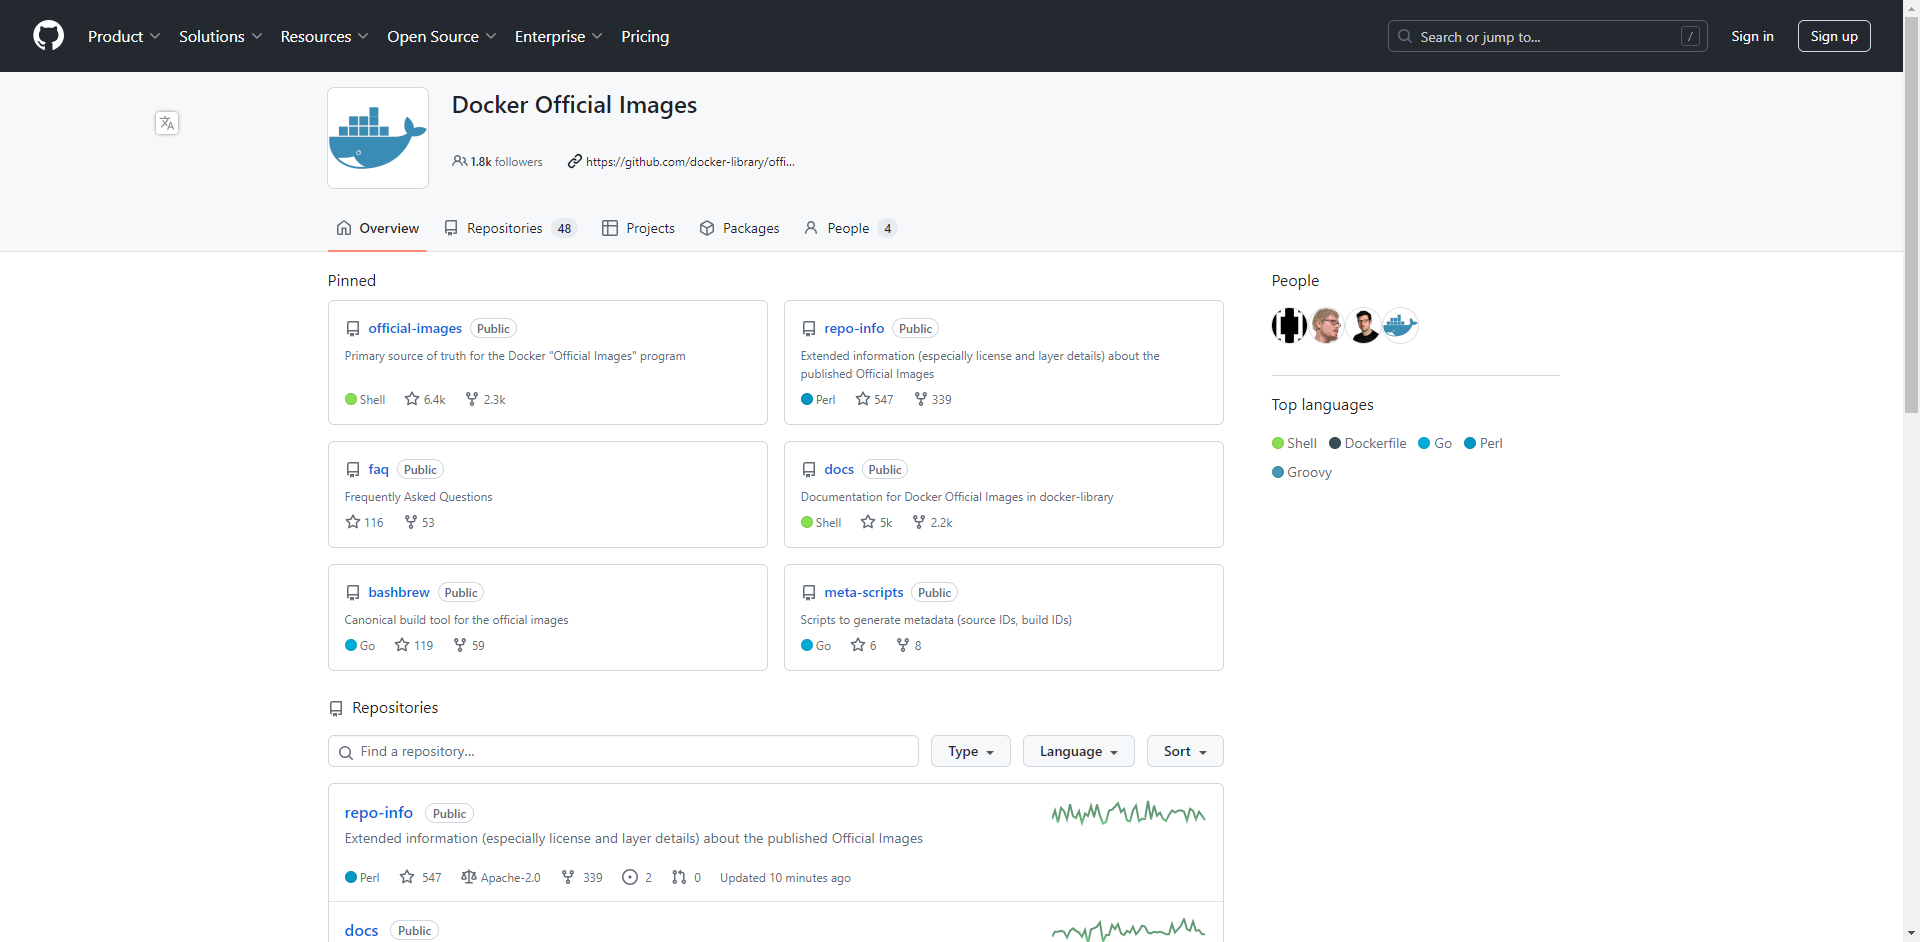Open Docker whale member avatar under People
Image resolution: width=1920 pixels, height=942 pixels.
click(1400, 325)
